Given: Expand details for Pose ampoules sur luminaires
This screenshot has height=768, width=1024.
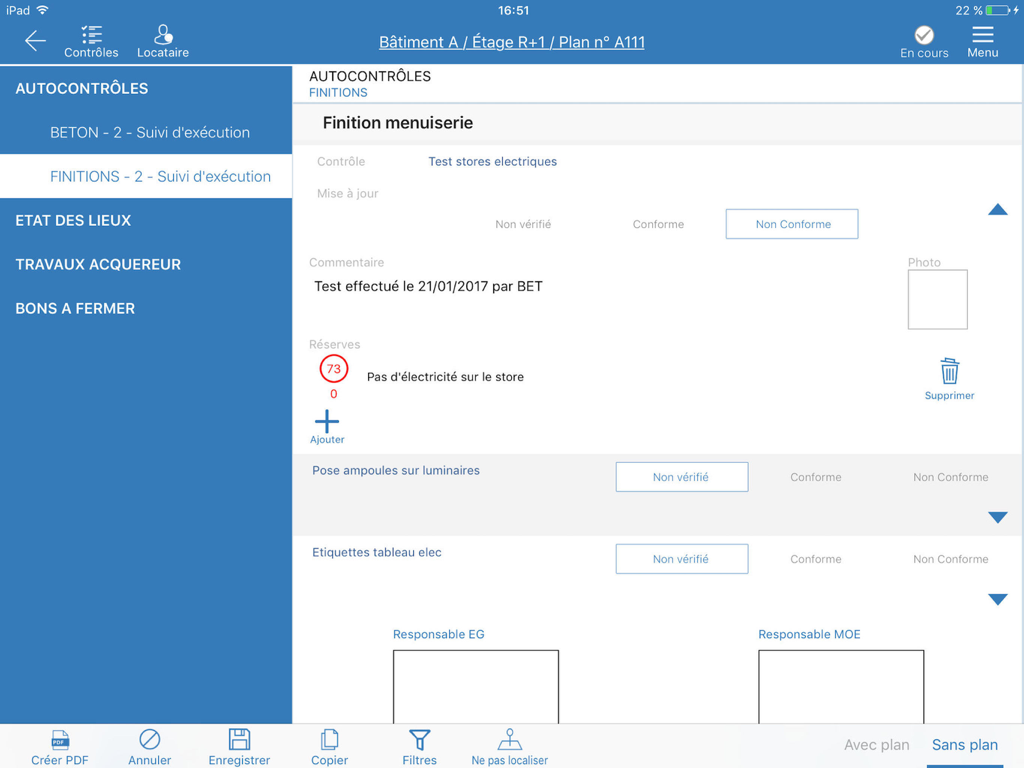Looking at the screenshot, I should point(997,517).
